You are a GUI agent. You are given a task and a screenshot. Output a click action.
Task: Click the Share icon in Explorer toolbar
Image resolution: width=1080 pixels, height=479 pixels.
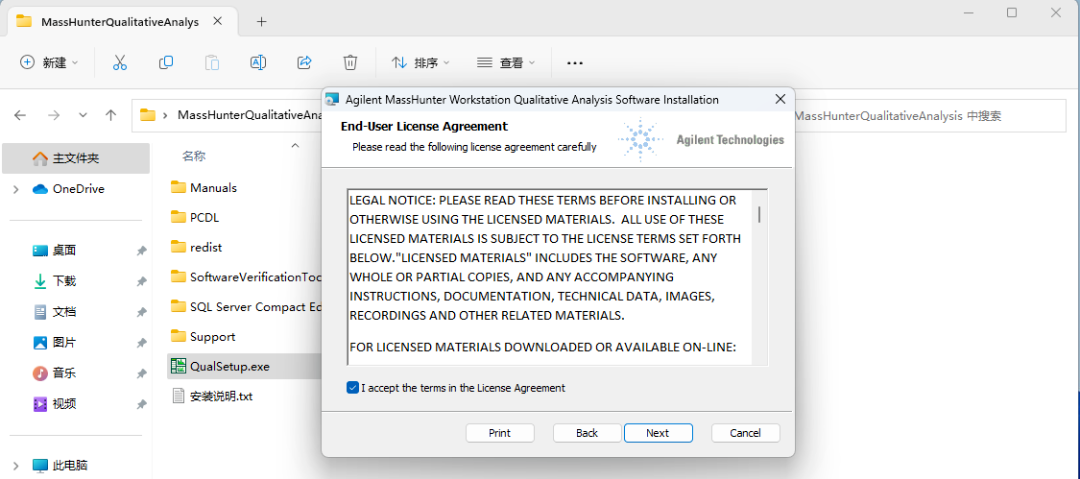point(304,63)
